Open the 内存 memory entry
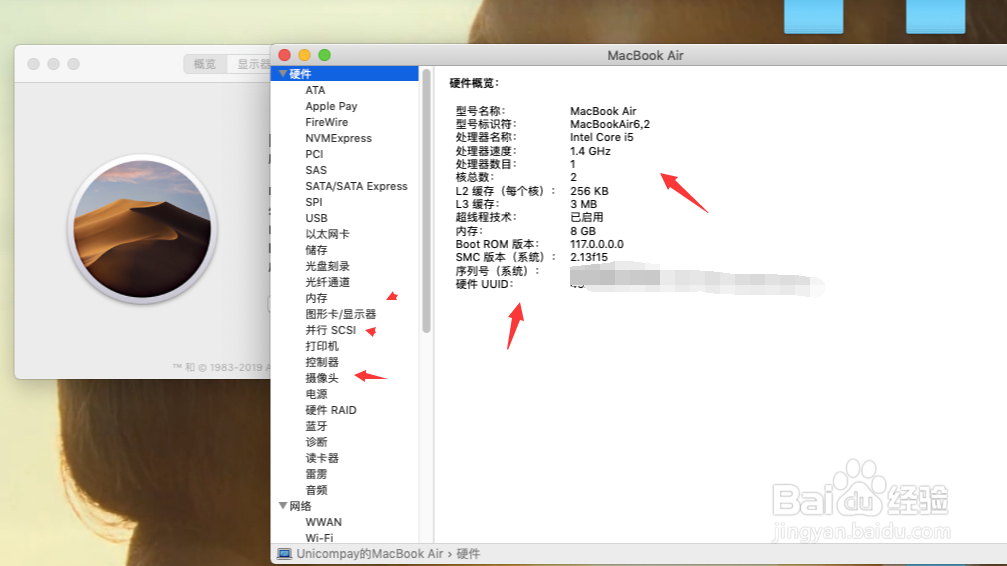Screen dimensions: 1007x566 pos(316,298)
